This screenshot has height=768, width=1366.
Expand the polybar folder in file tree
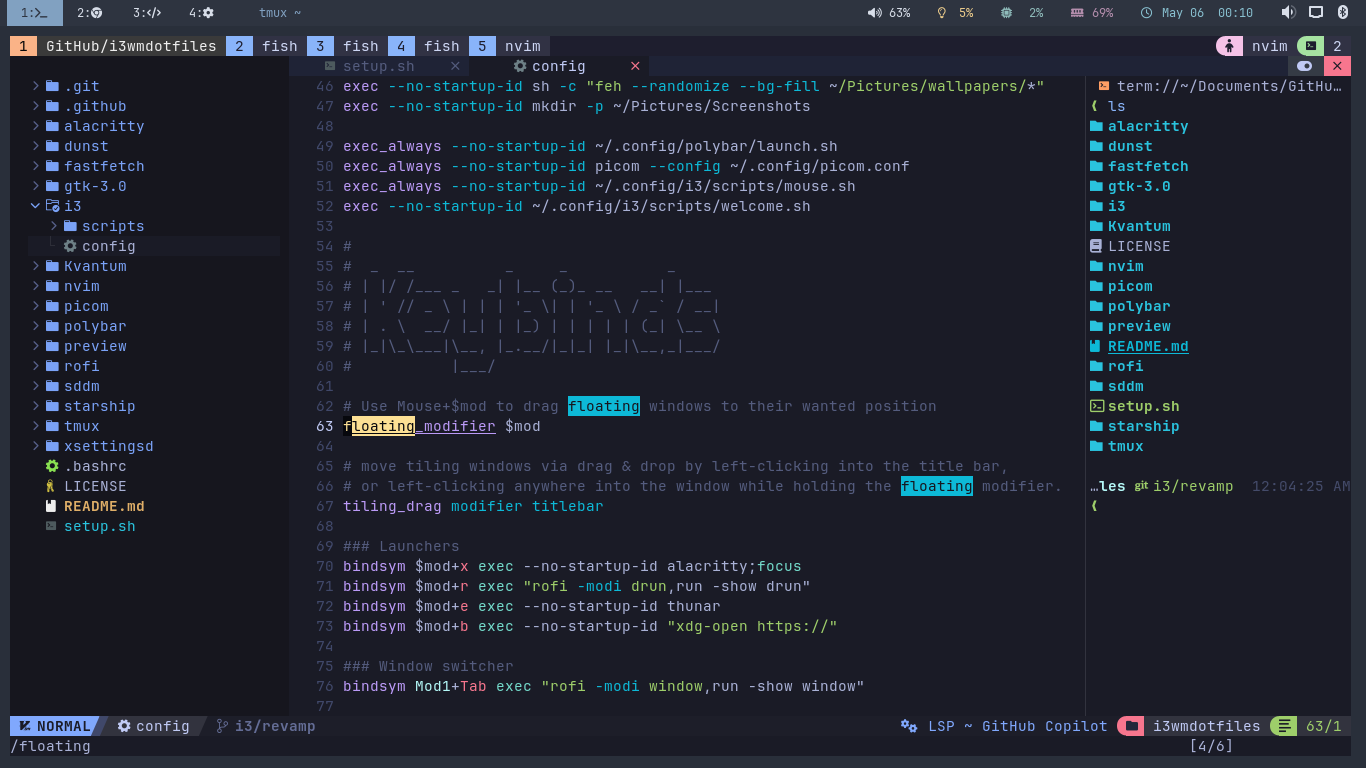pyautogui.click(x=36, y=326)
